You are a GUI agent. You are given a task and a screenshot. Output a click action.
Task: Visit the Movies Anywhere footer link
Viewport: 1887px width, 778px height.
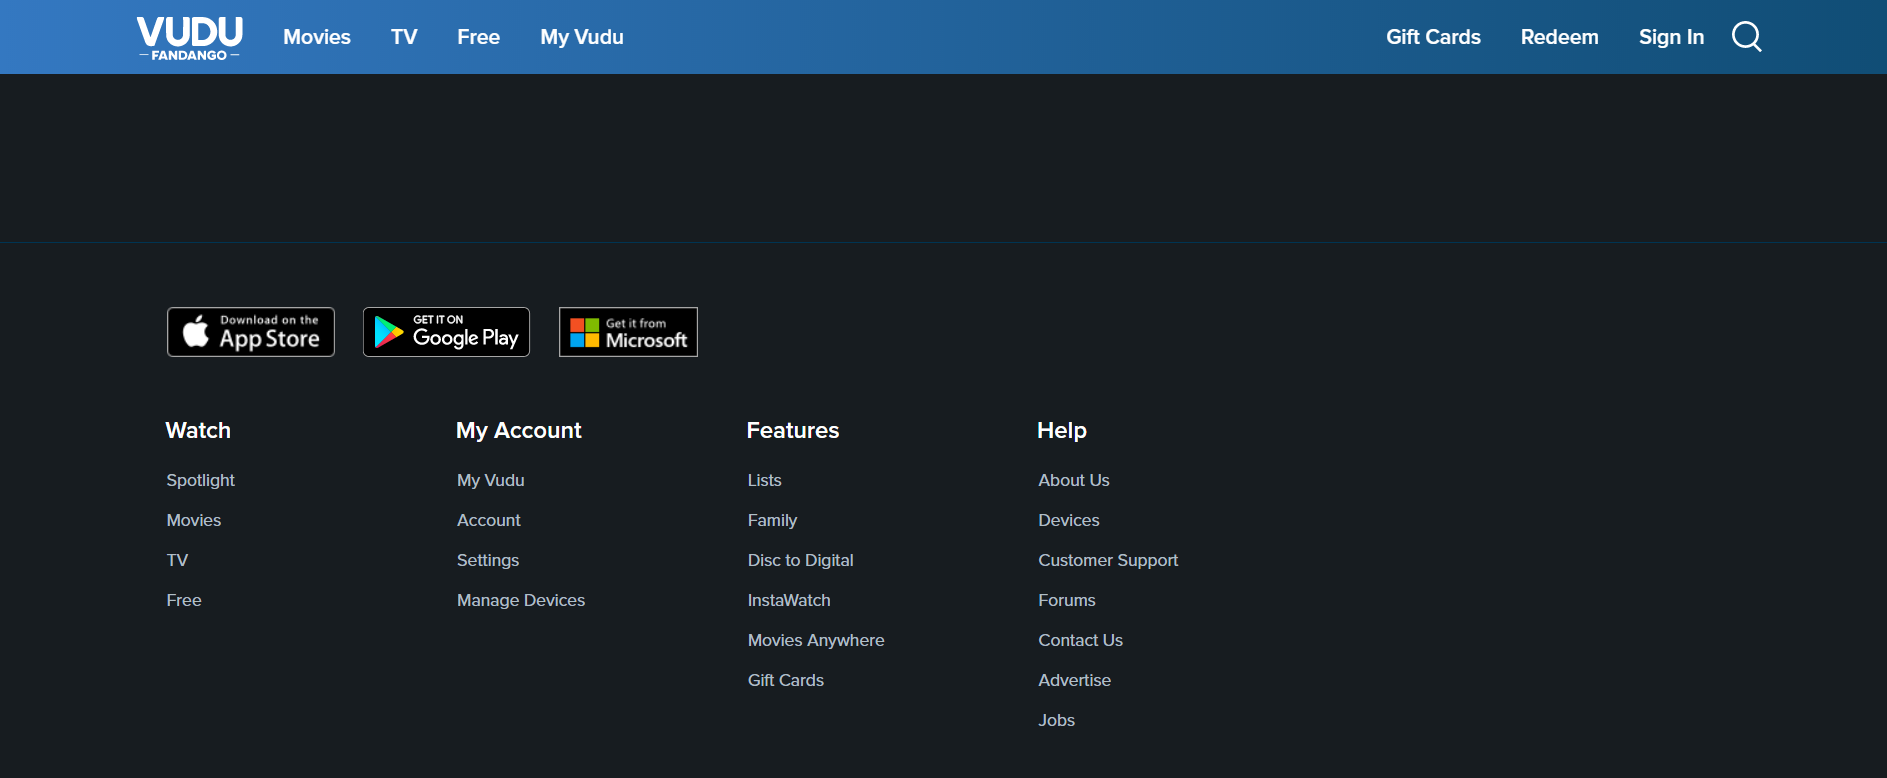(x=816, y=640)
